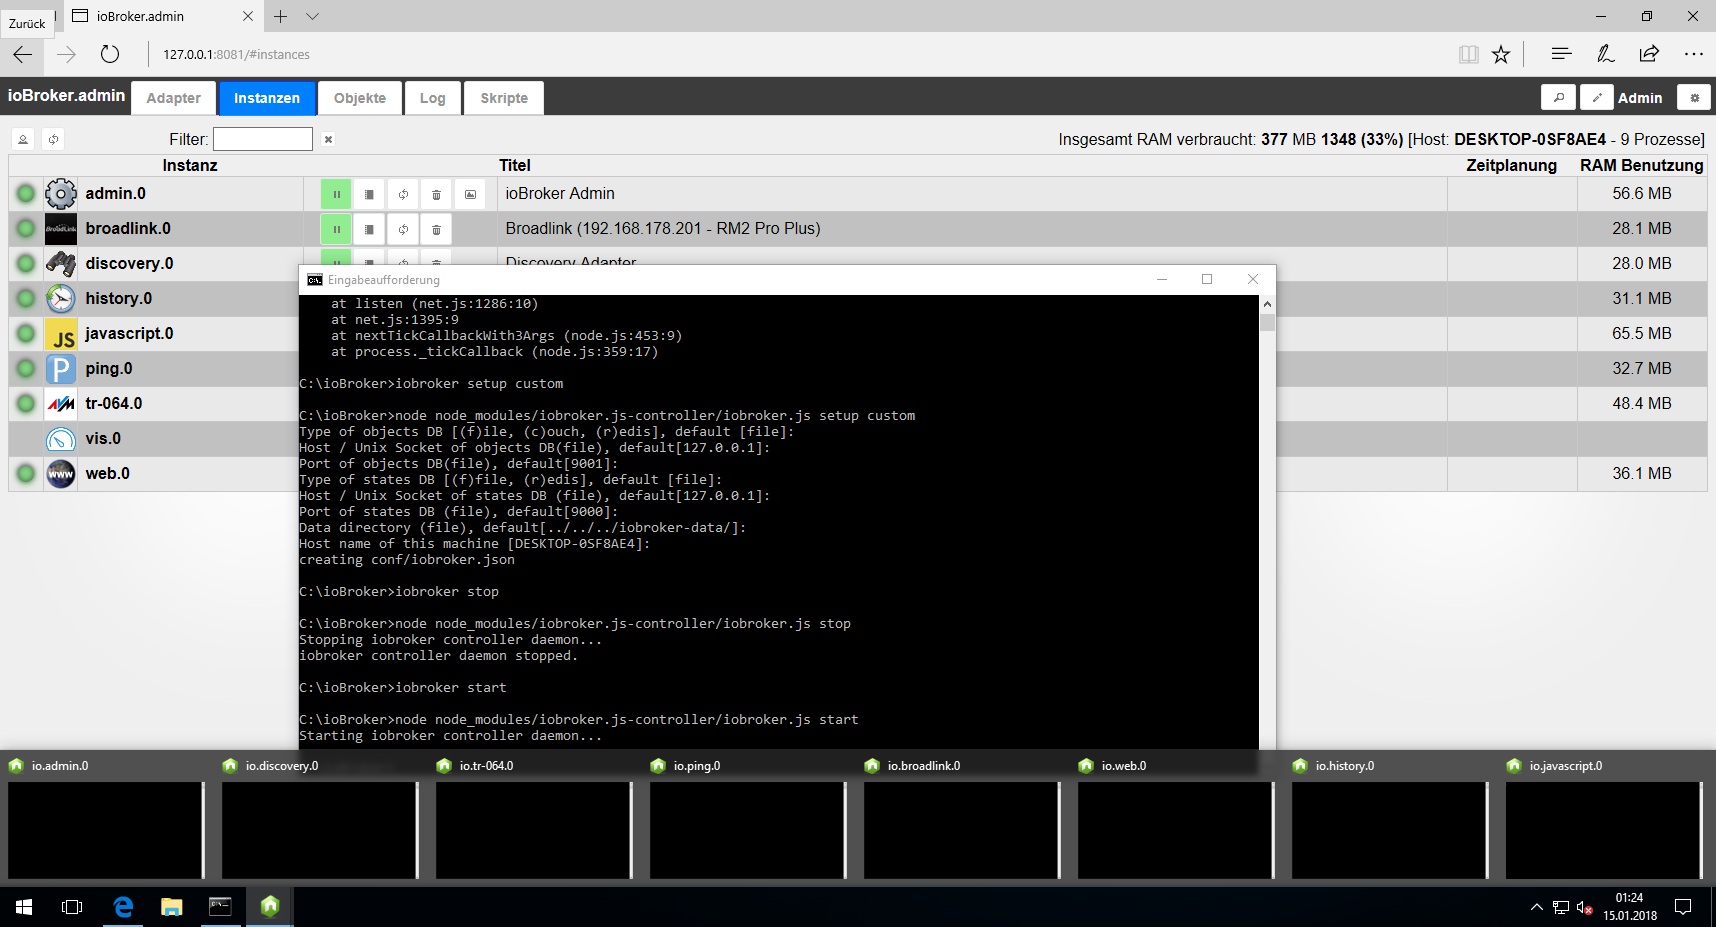Pause the admin.0 instance
1716x927 pixels.
336,194
